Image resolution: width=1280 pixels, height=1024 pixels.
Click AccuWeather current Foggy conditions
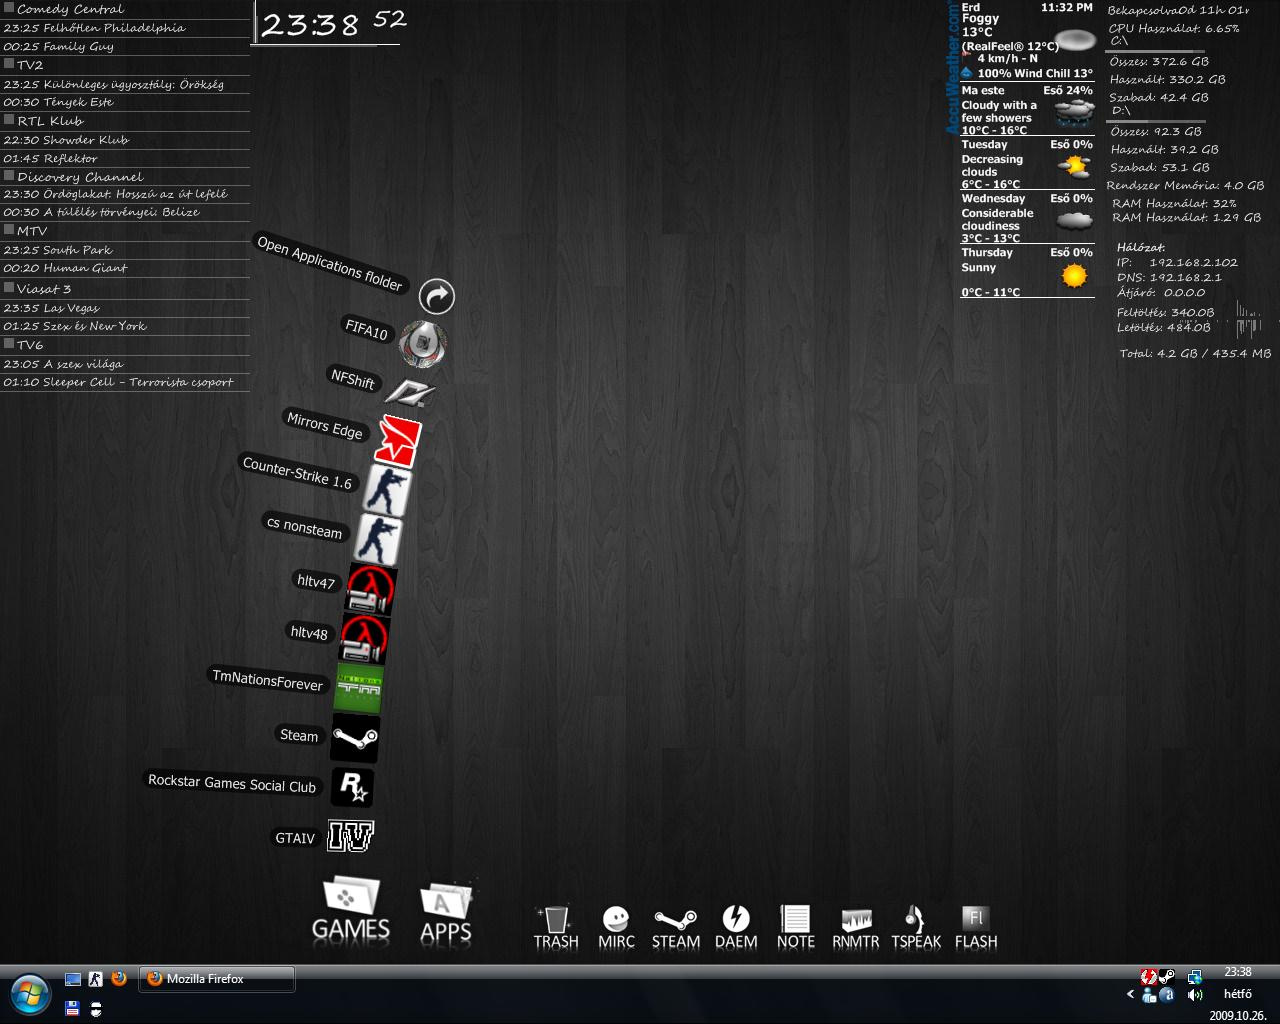(1027, 40)
